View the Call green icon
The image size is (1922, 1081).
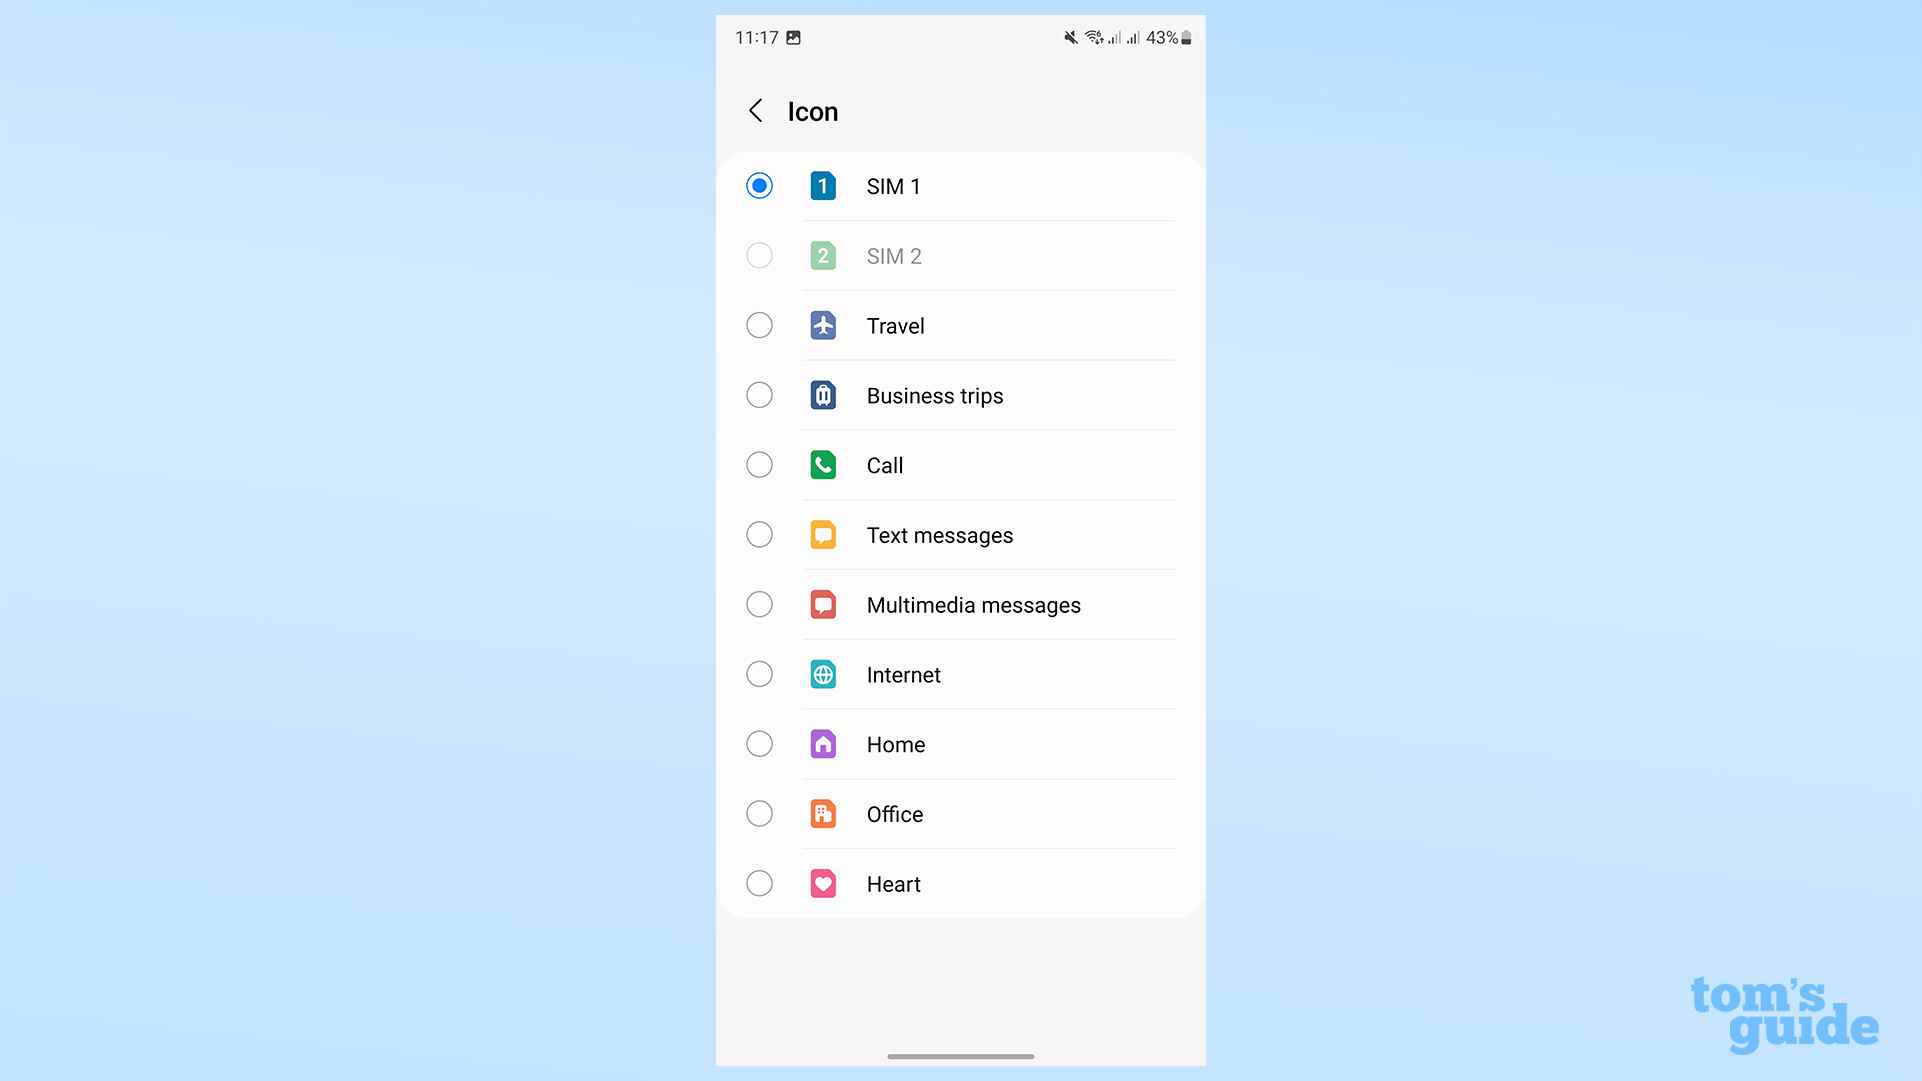click(822, 465)
